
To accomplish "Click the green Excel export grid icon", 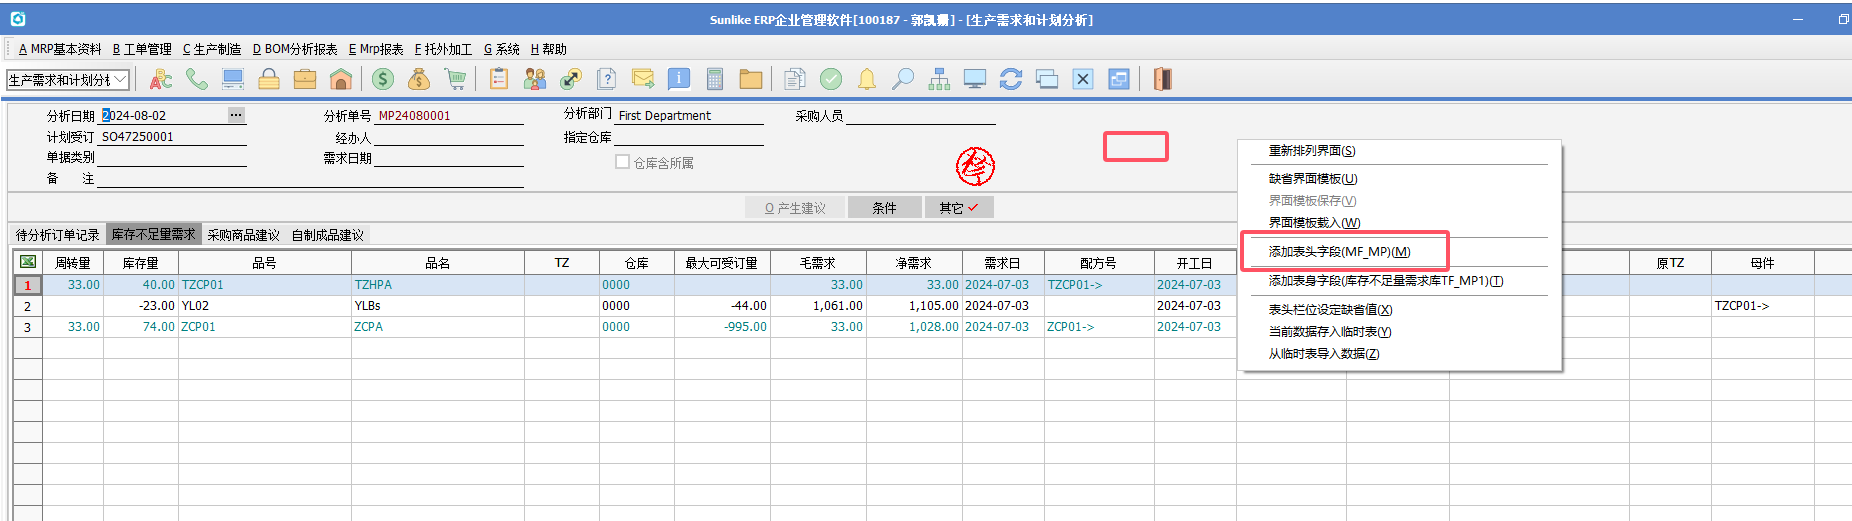I will pos(28,262).
